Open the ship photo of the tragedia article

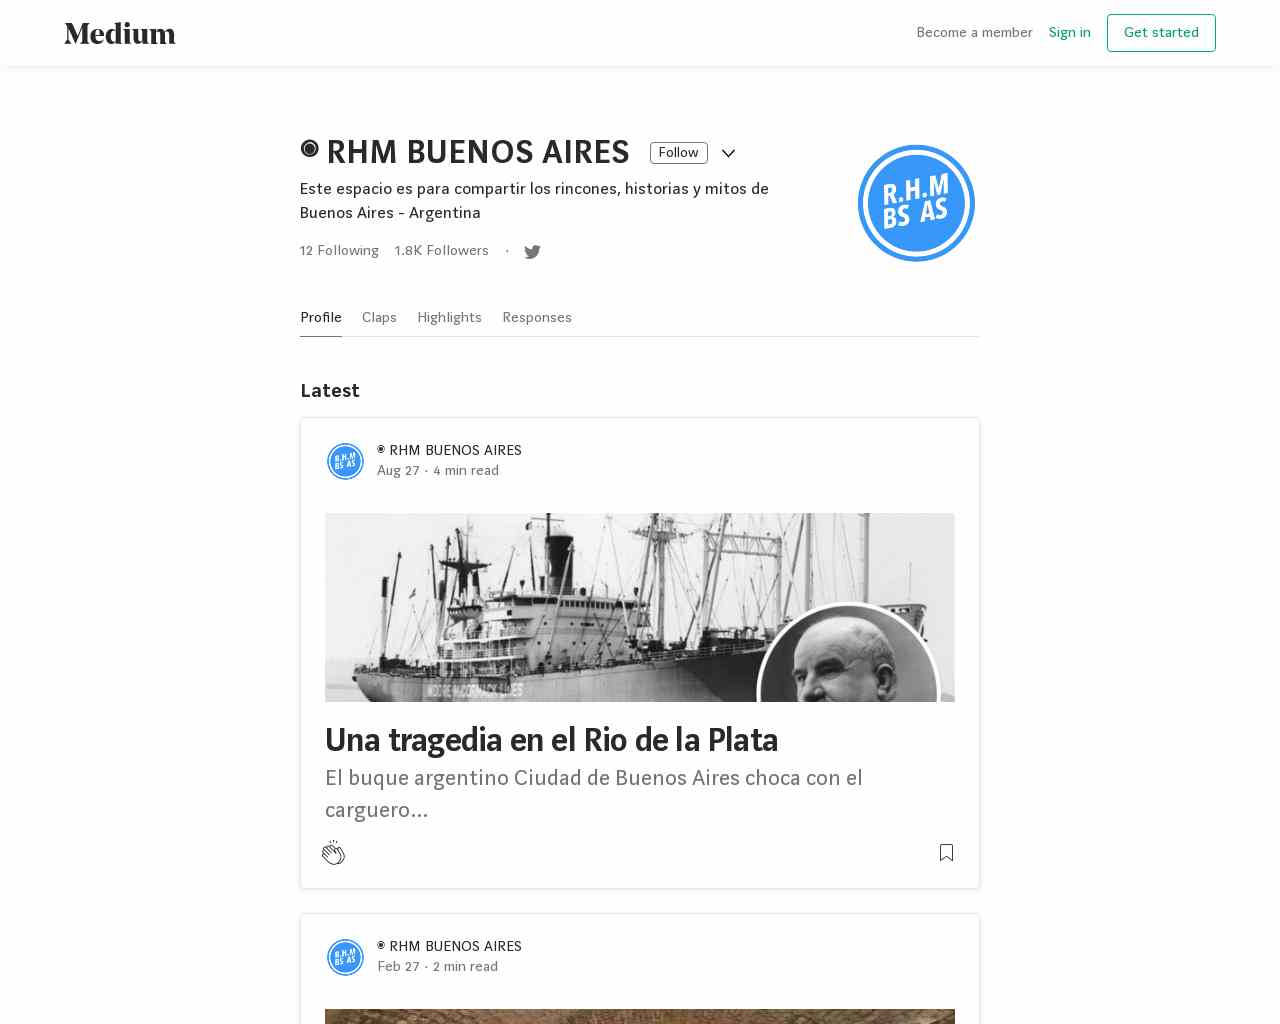click(640, 607)
